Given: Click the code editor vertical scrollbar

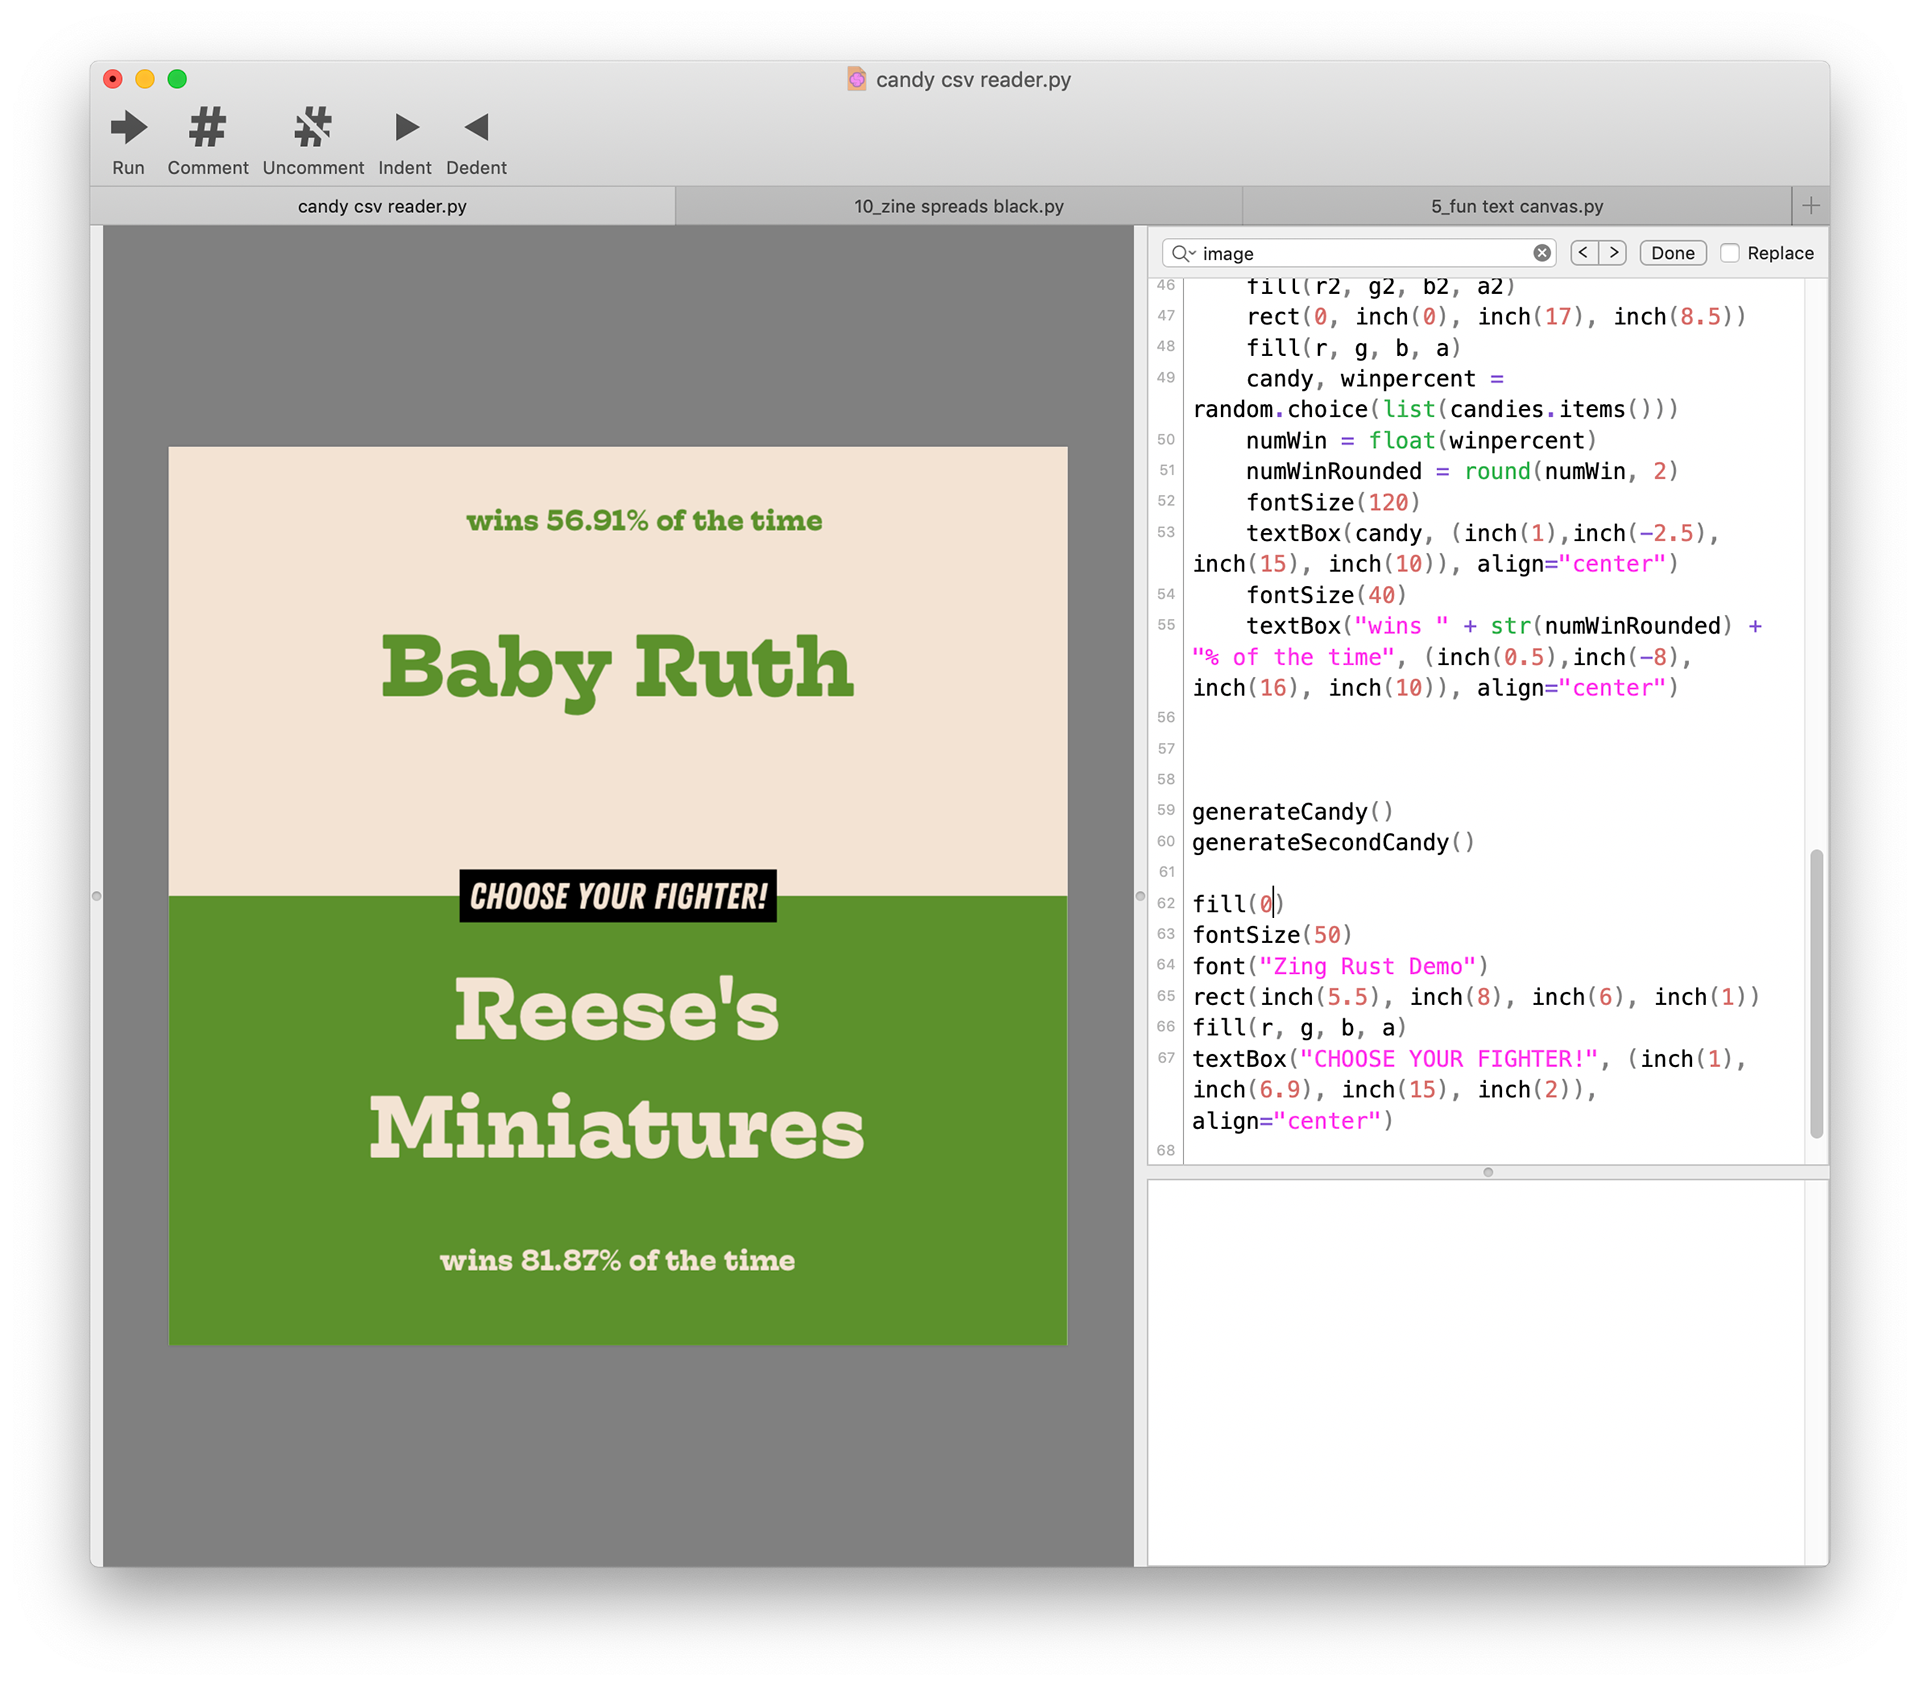Looking at the screenshot, I should click(1816, 992).
